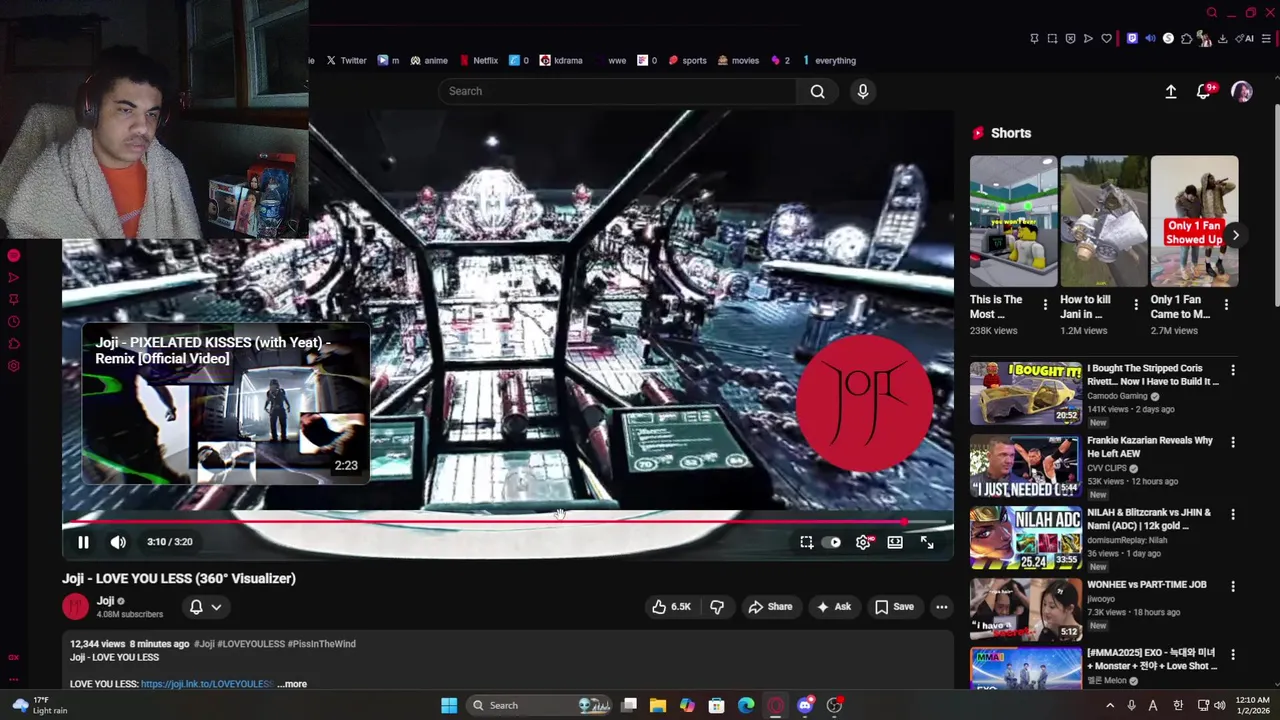Click the Opera toolbar snapshot icon

click(x=1052, y=39)
